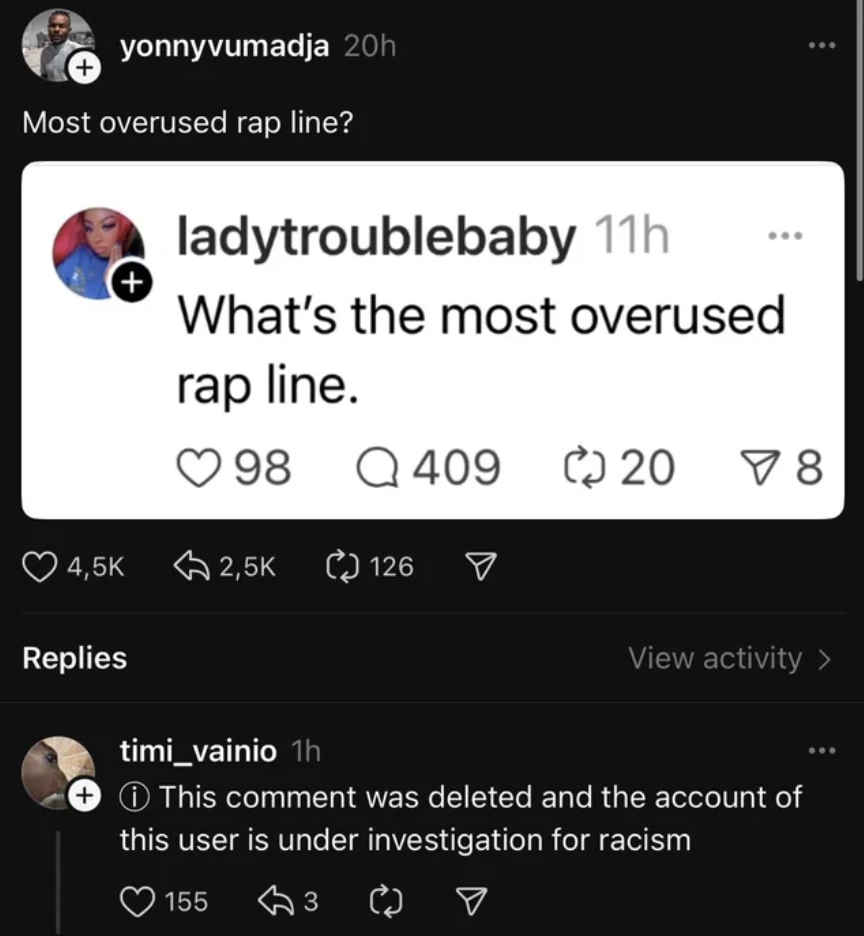Reply to timi_vainio's comment
Viewport: 864px width, 936px height.
(x=271, y=902)
